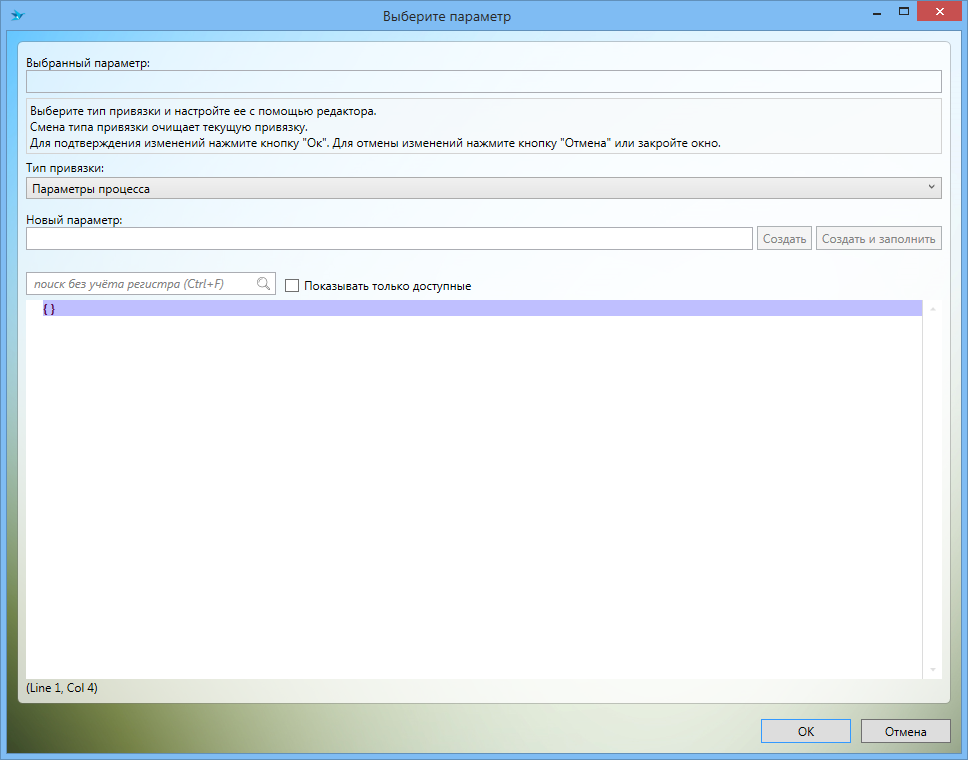Screen dimensions: 968x760
Task: Confirm with the OK button
Action: coord(805,731)
